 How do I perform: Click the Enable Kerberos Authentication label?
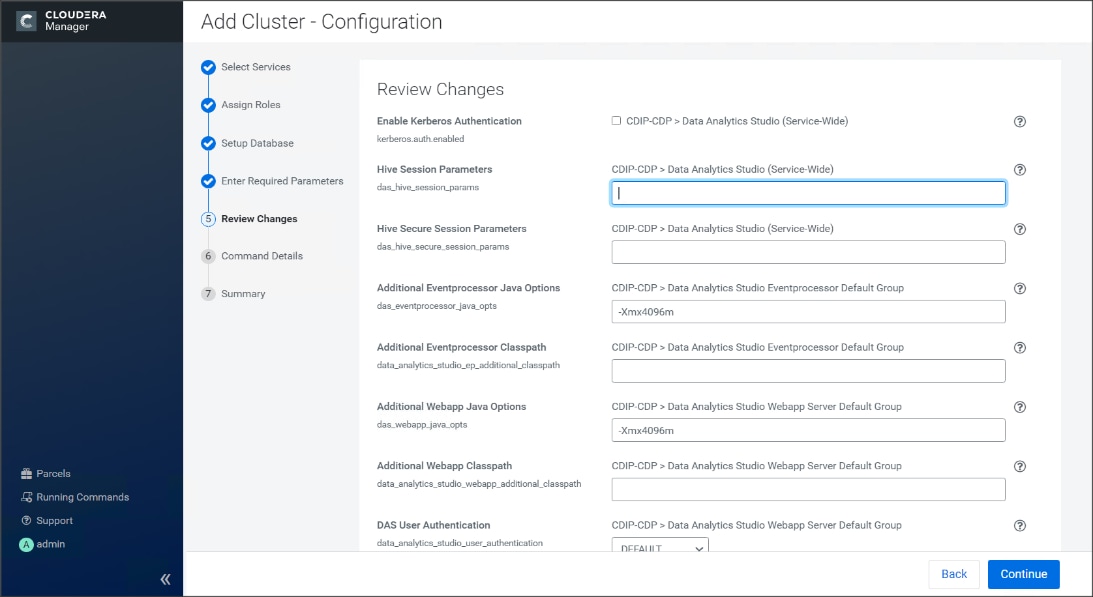[x=449, y=121]
